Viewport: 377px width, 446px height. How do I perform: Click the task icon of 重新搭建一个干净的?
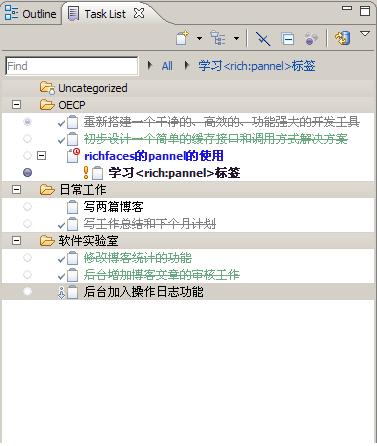click(x=72, y=122)
